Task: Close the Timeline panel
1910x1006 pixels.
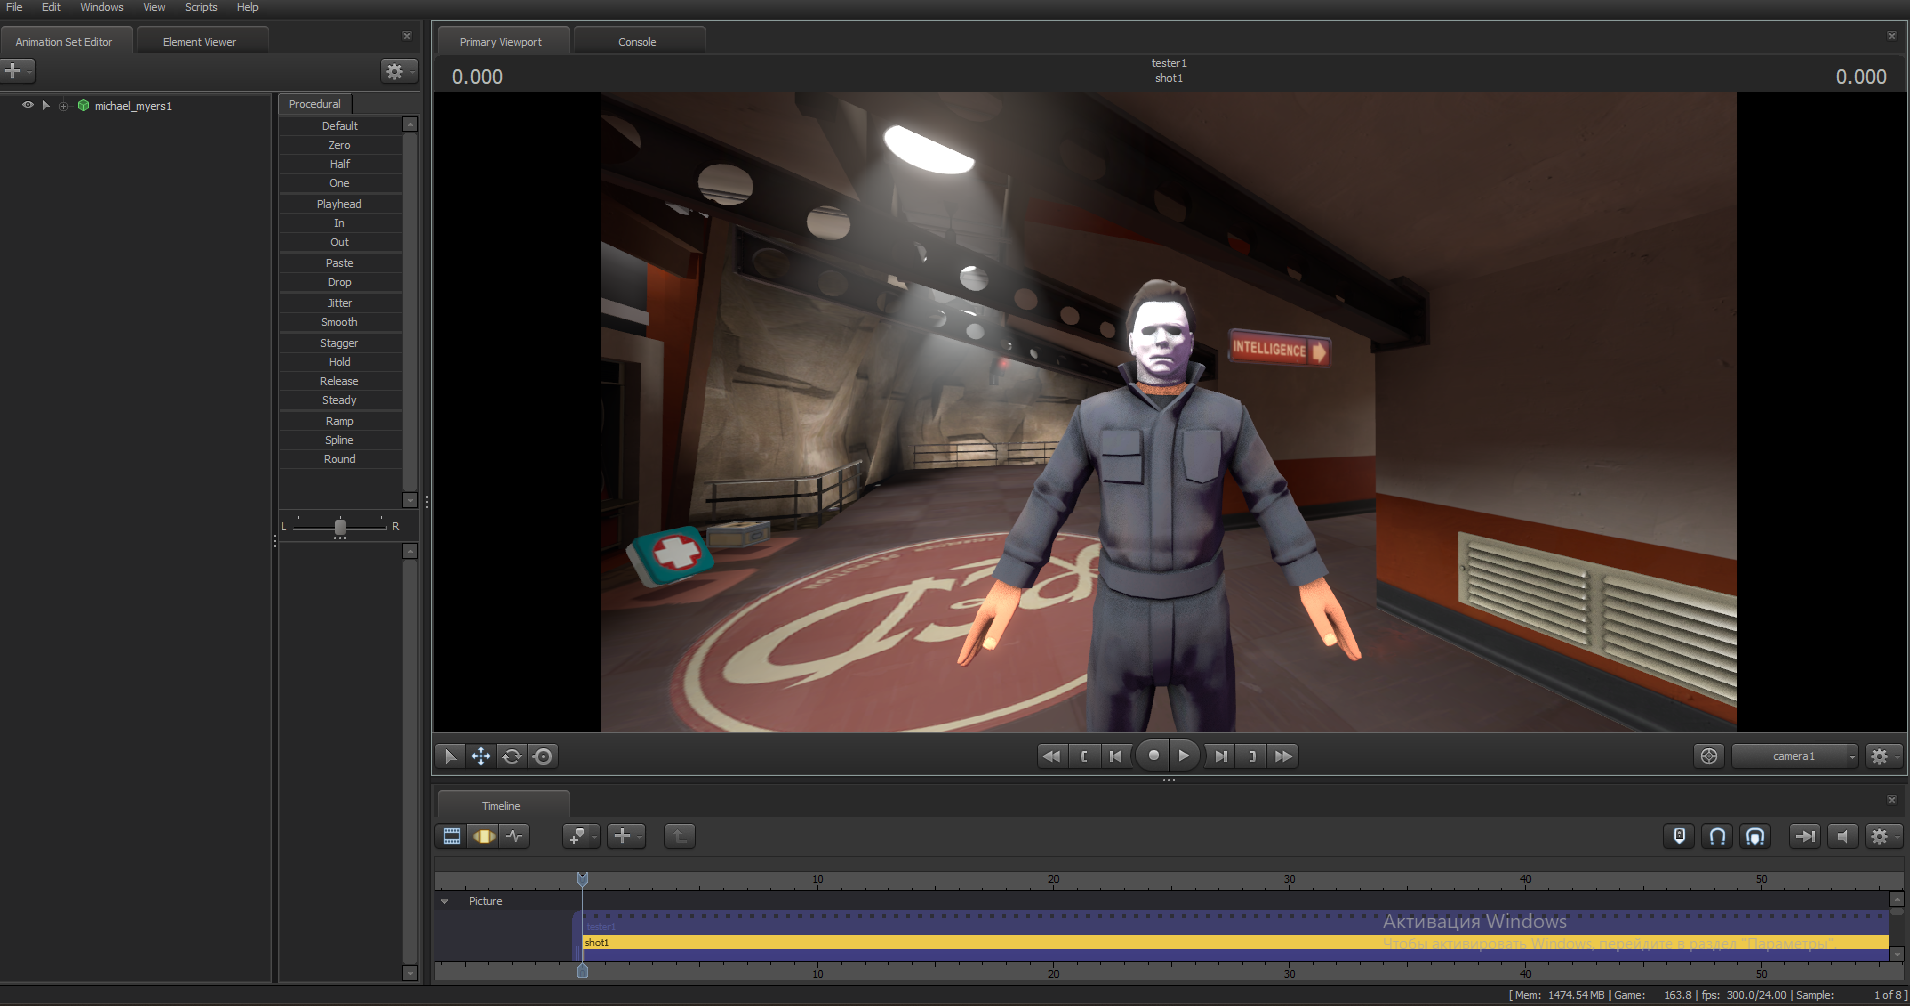Action: 1891,800
